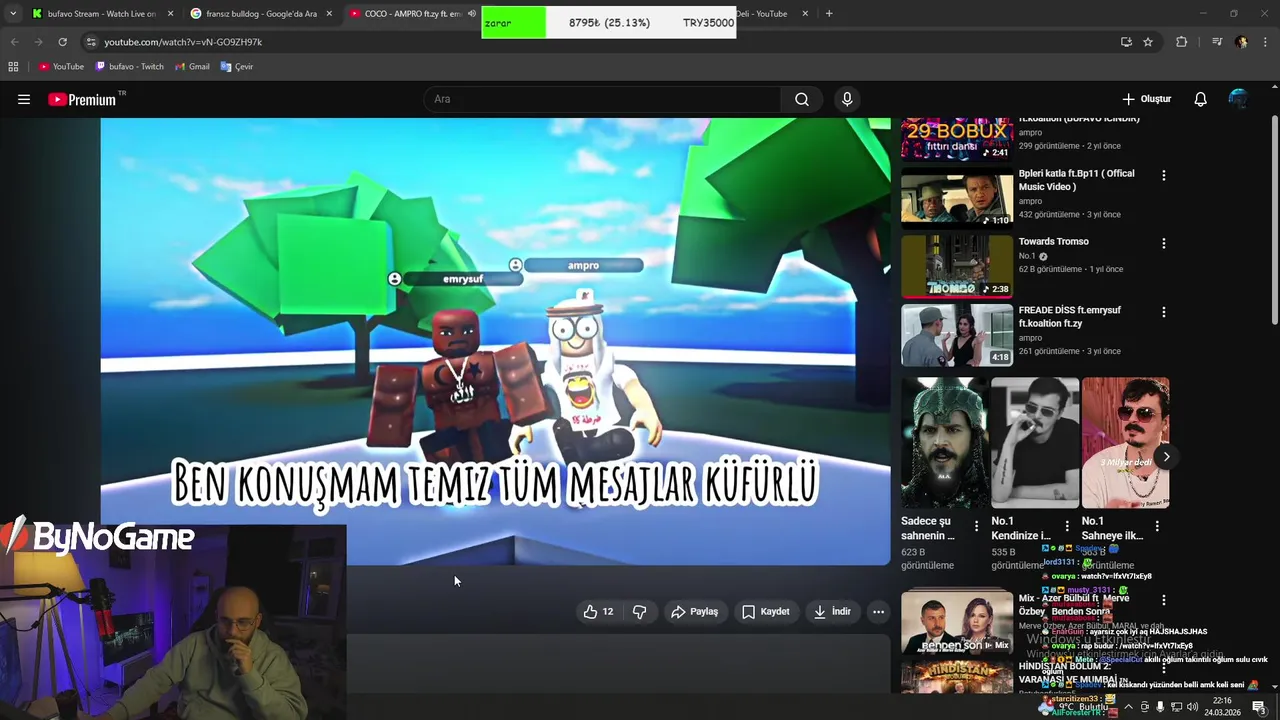
Task: Open Chrome tab search dropdown
Action: tap(12, 13)
